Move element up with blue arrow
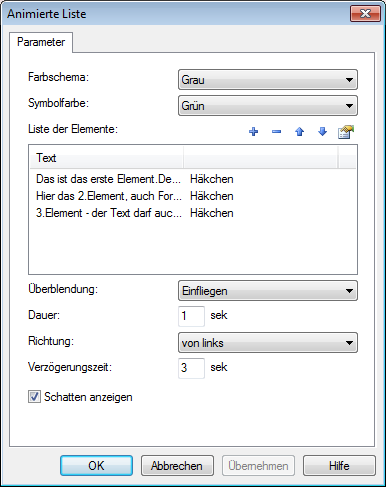The width and height of the screenshot is (386, 487). [x=299, y=132]
